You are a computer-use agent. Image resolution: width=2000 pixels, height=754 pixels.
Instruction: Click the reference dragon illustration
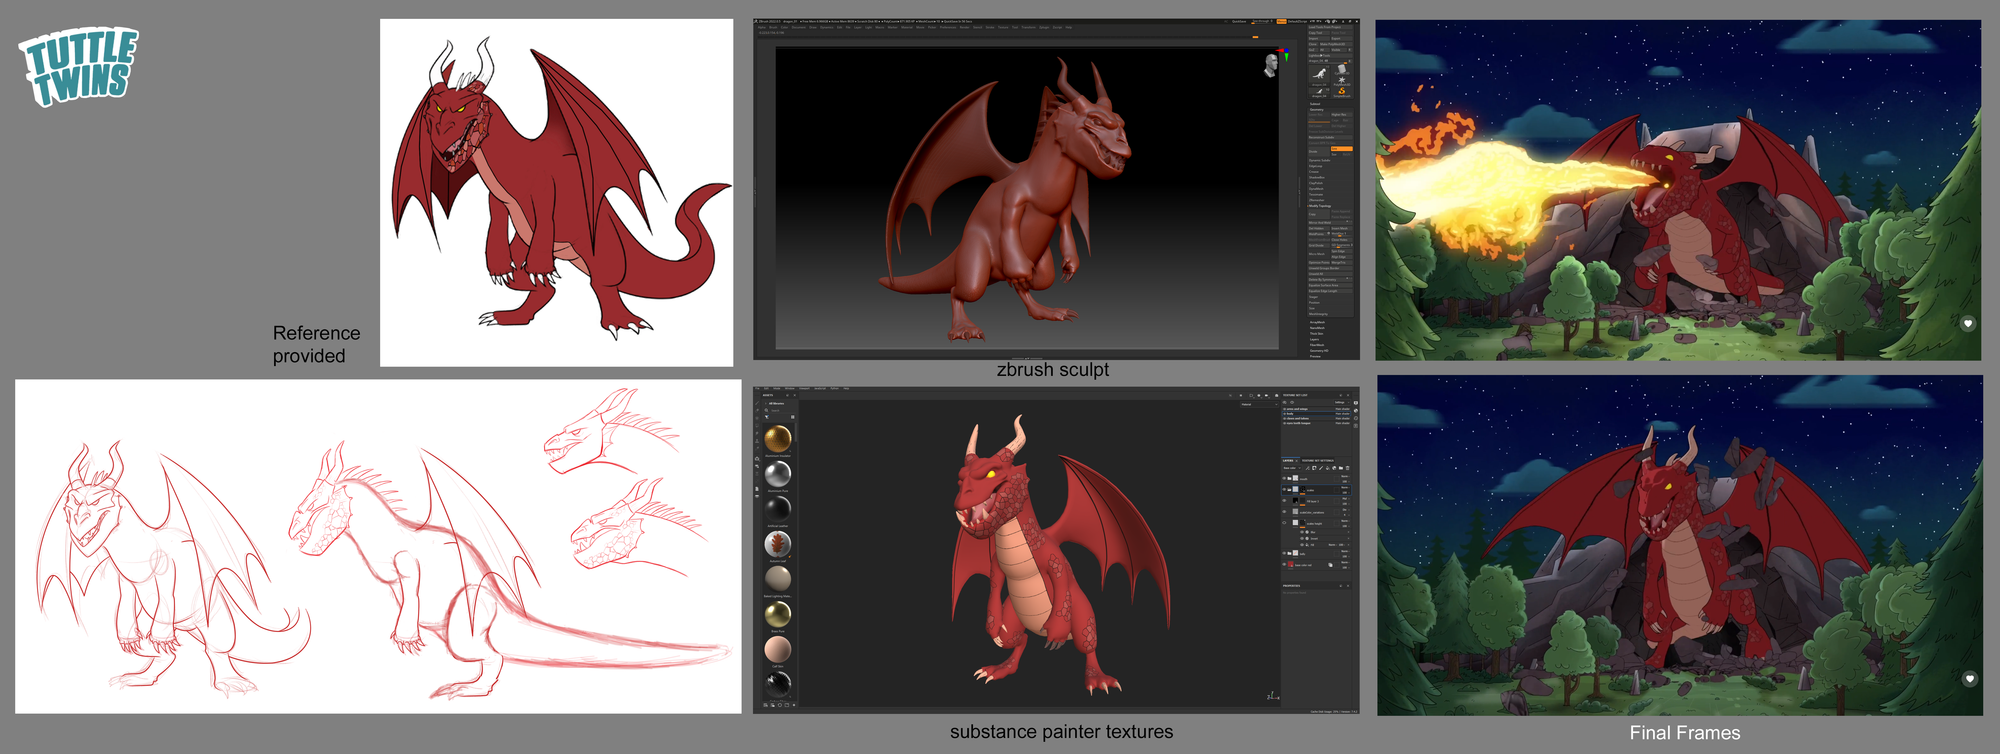click(556, 192)
